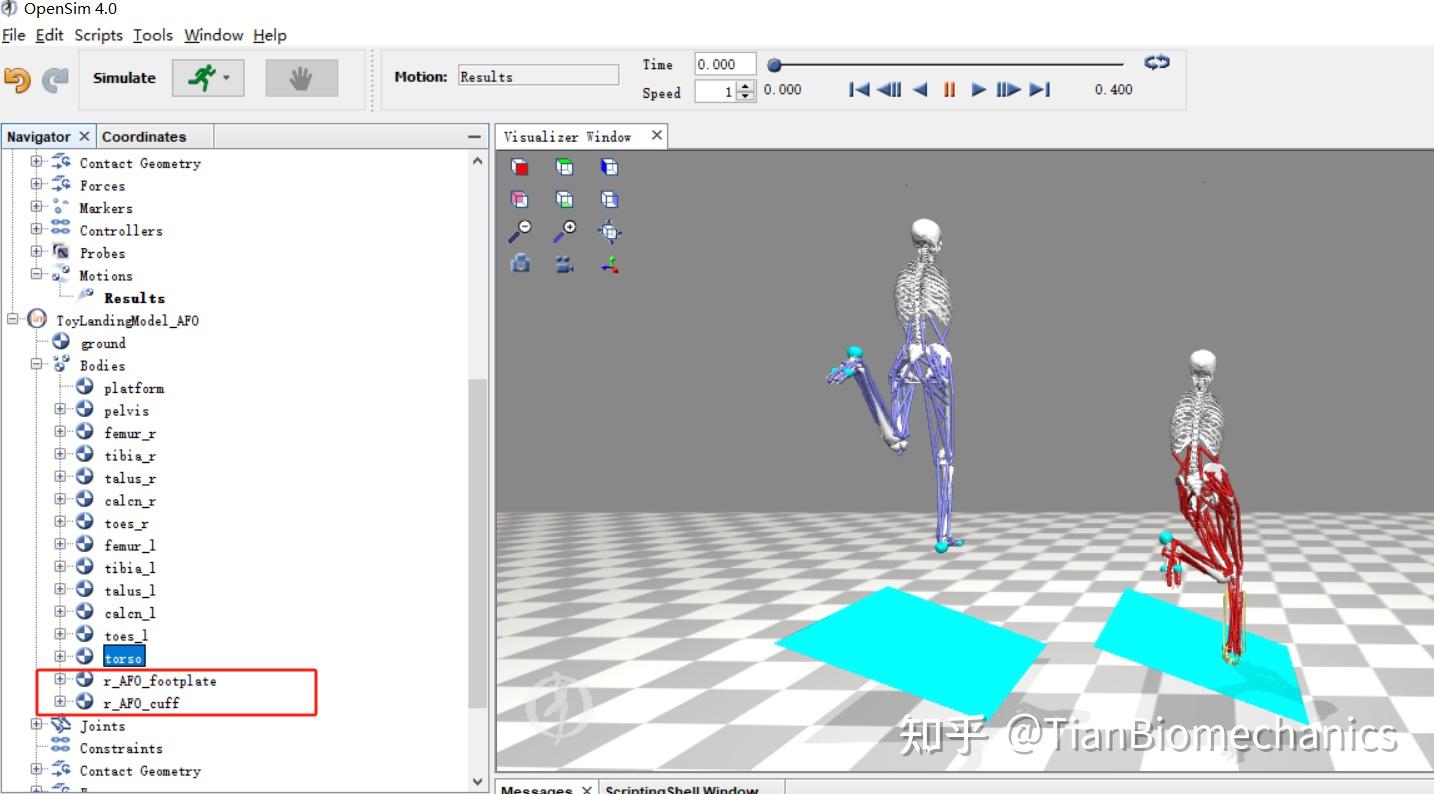Minimize the Navigator panel
1434x794 pixels.
point(474,137)
